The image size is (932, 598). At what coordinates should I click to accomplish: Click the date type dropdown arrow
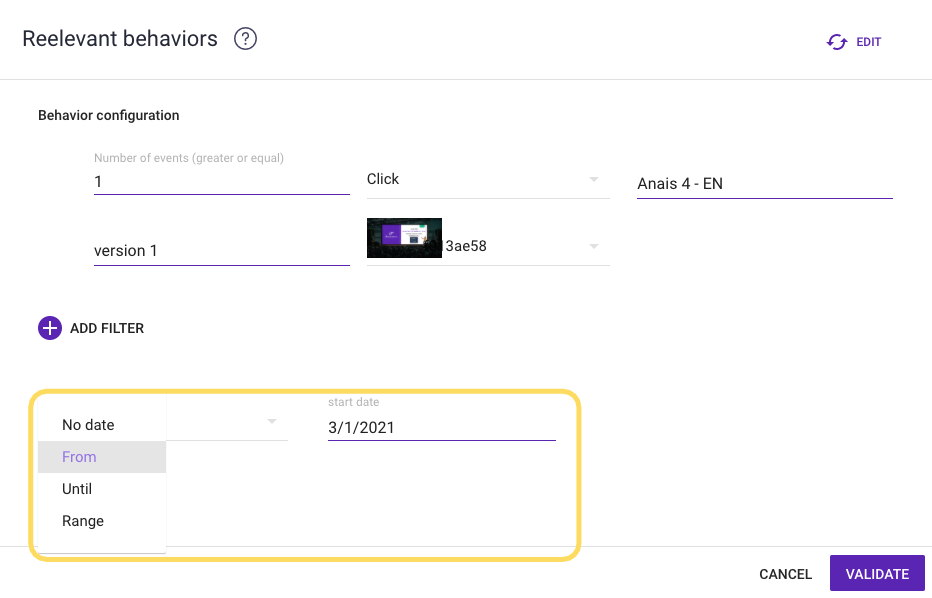point(271,422)
